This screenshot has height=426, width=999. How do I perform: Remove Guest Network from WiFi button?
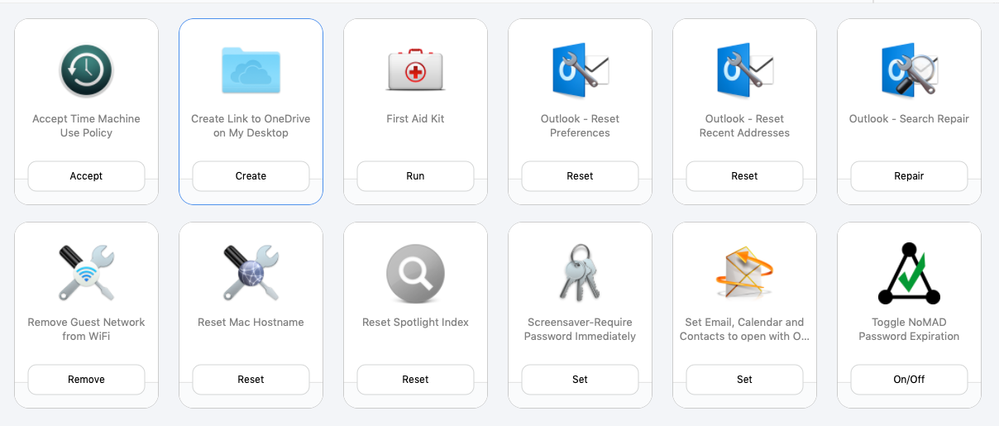pos(86,380)
